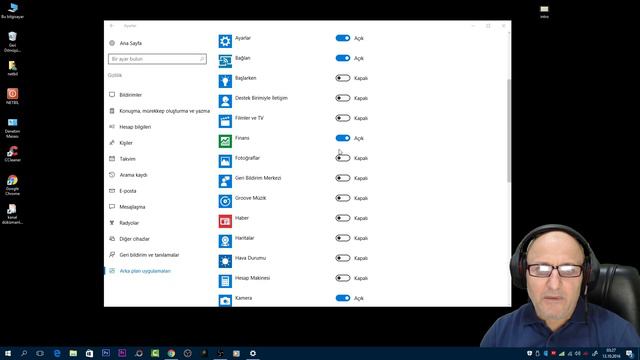Turn off Ayarlar background toggle
The width and height of the screenshot is (640, 360).
click(343, 38)
